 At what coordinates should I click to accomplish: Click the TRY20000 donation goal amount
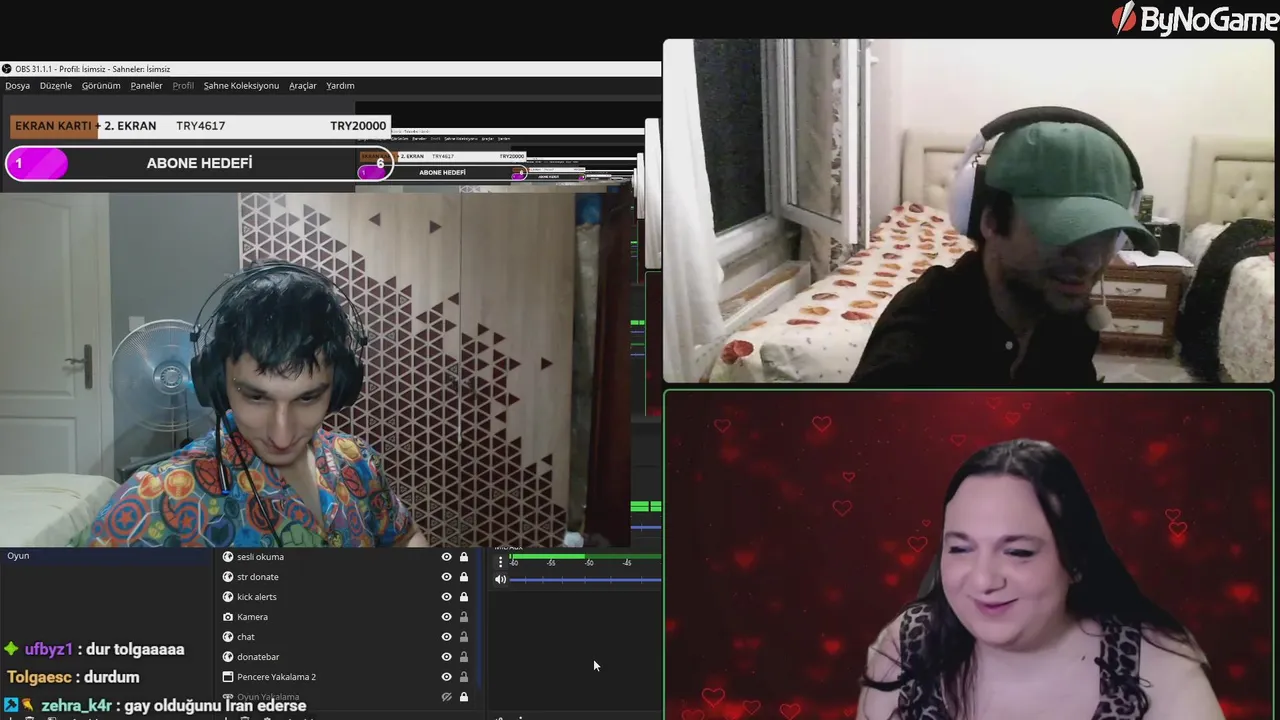[358, 126]
